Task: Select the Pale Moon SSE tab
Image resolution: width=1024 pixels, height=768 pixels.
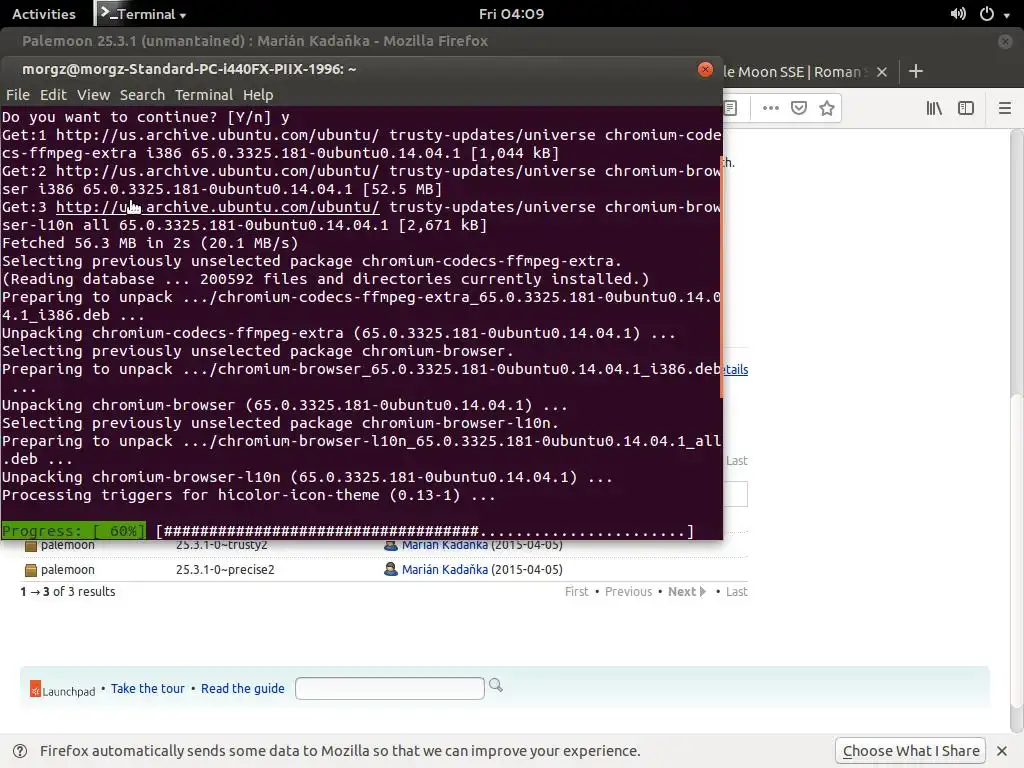Action: pyautogui.click(x=800, y=72)
